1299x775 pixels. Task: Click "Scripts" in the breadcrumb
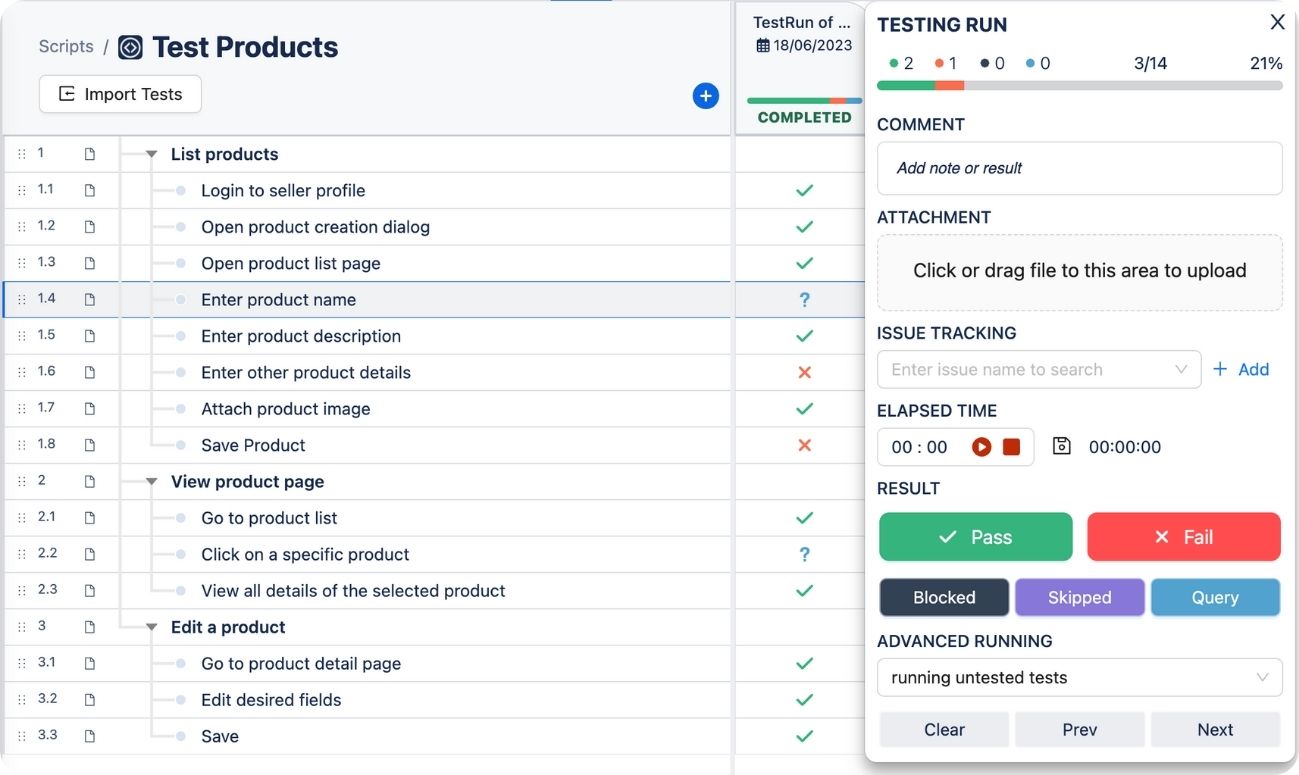point(65,46)
